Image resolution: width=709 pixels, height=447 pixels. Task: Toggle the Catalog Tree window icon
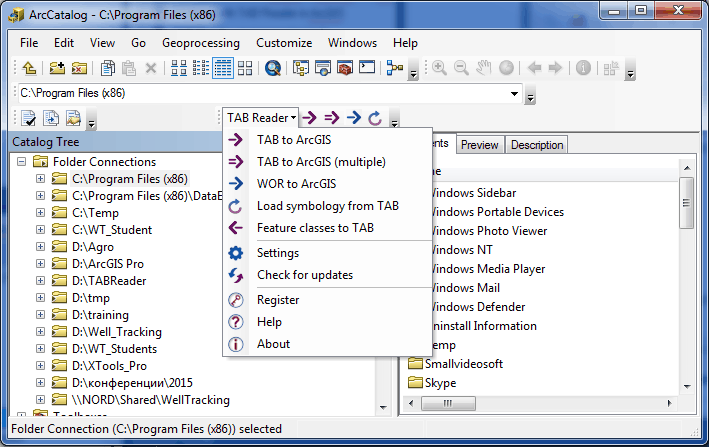pyautogui.click(x=301, y=68)
